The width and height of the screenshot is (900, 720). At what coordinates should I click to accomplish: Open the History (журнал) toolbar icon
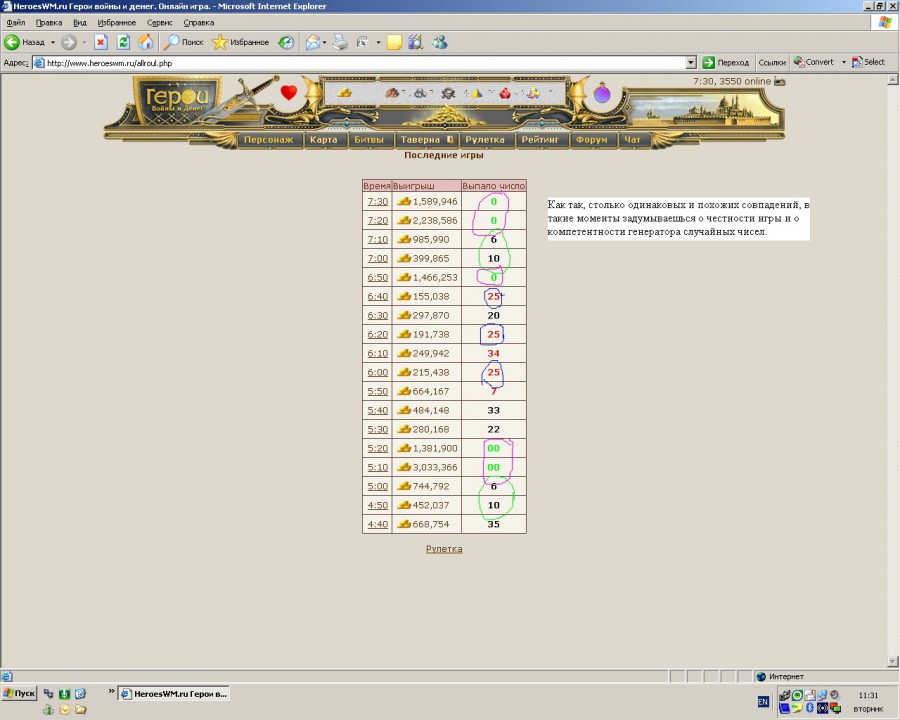[x=286, y=42]
